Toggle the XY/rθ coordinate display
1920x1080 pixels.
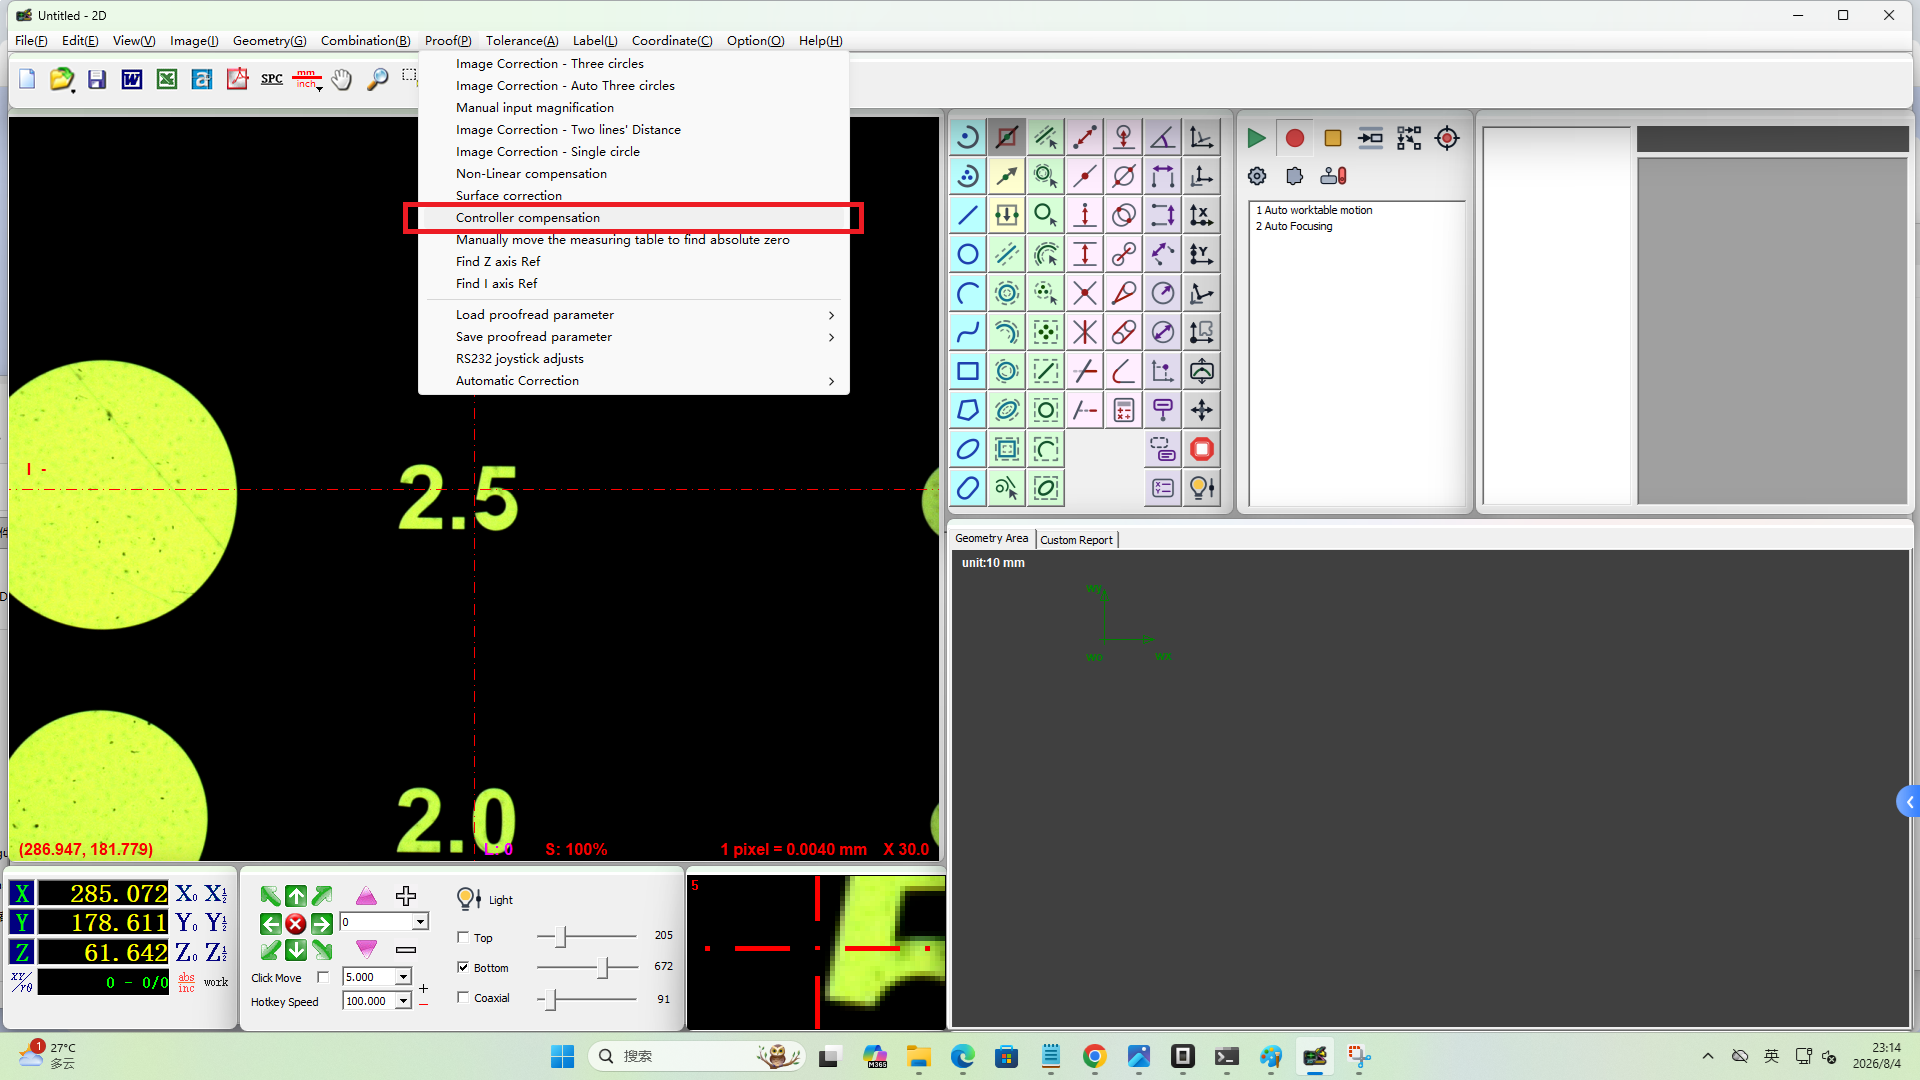click(22, 982)
